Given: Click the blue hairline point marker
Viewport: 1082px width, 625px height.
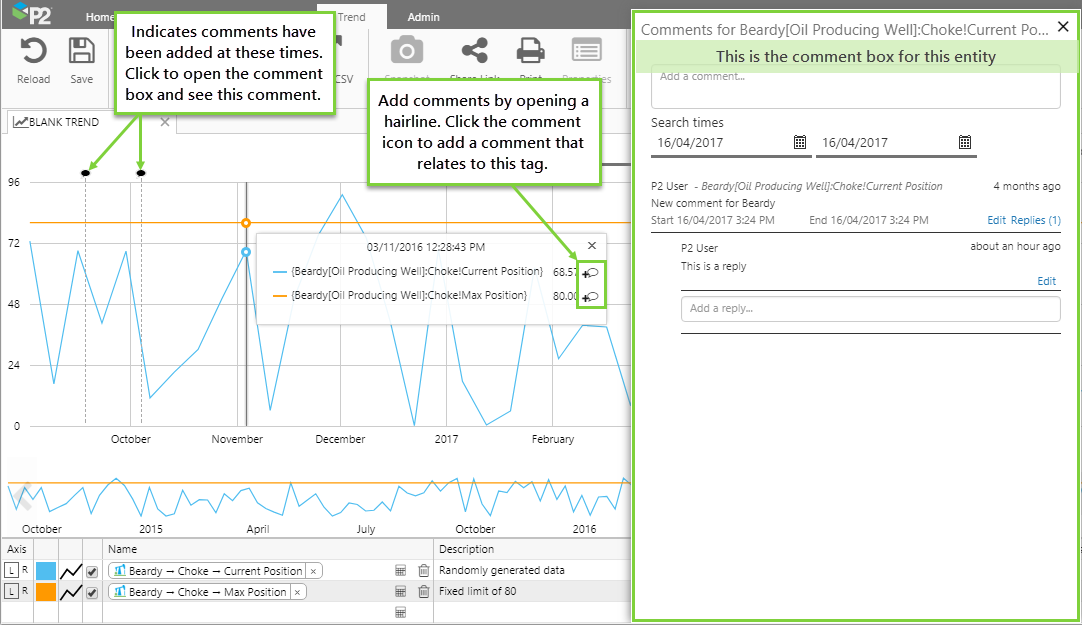Looking at the screenshot, I should tap(246, 252).
